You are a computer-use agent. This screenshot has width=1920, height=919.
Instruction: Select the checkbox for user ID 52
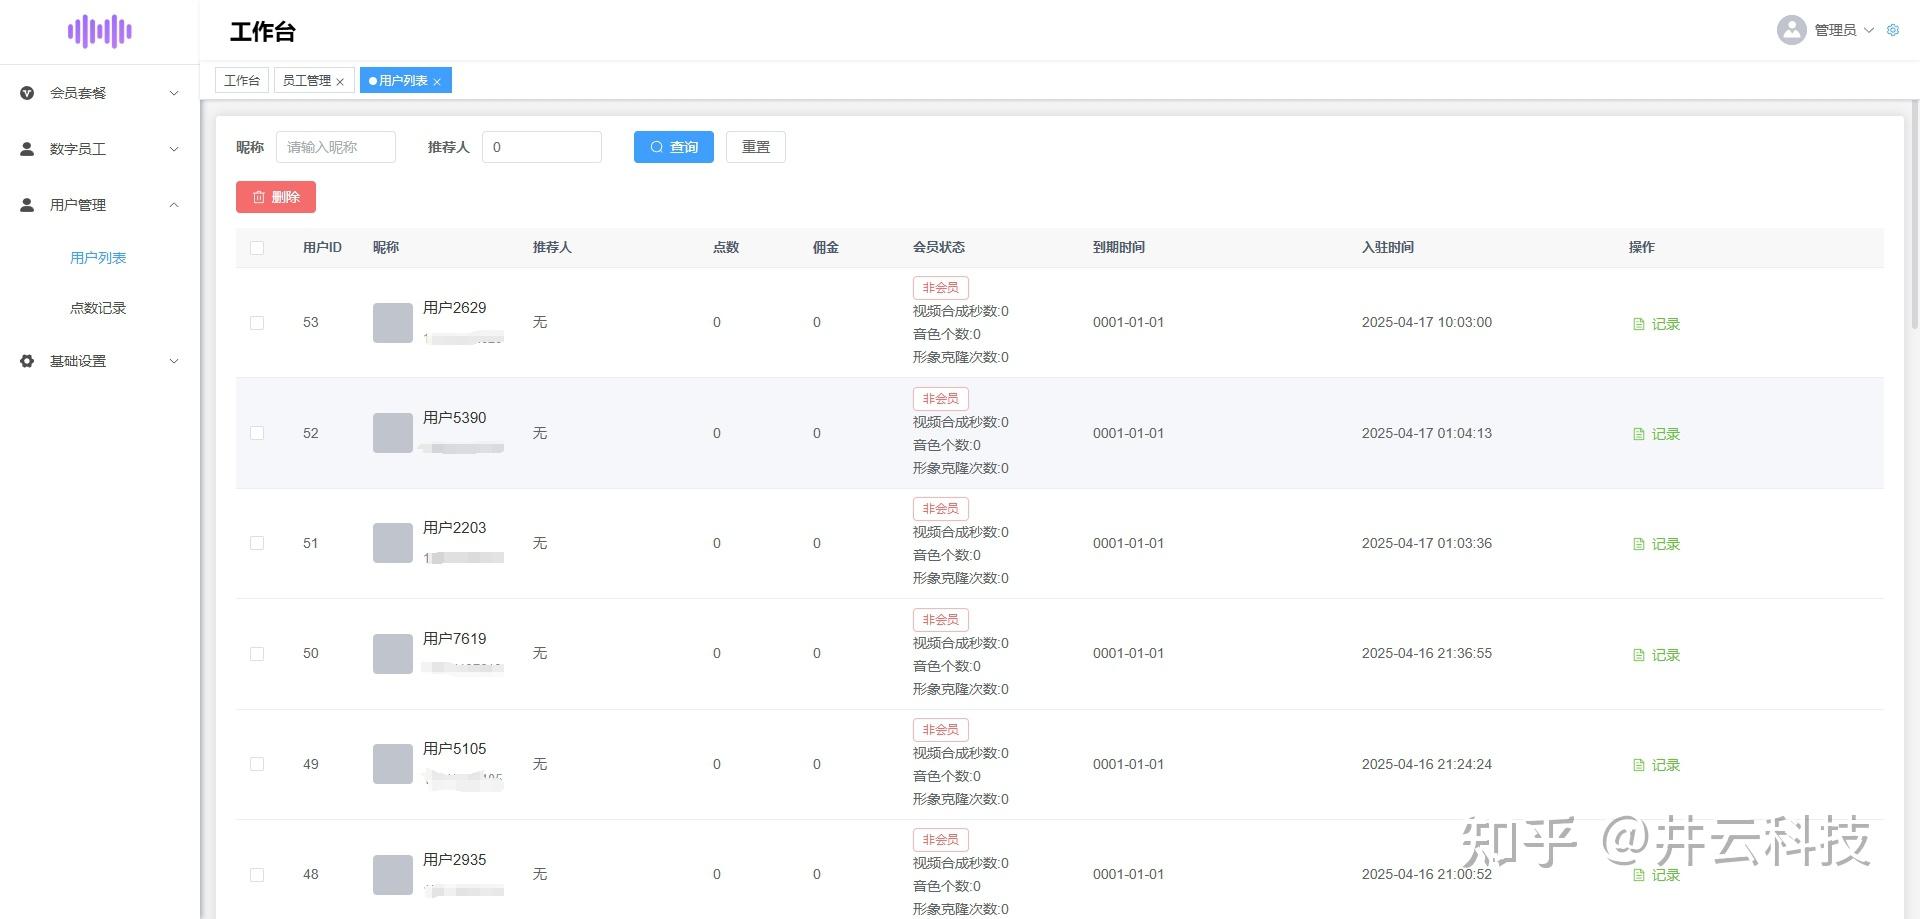(x=257, y=433)
